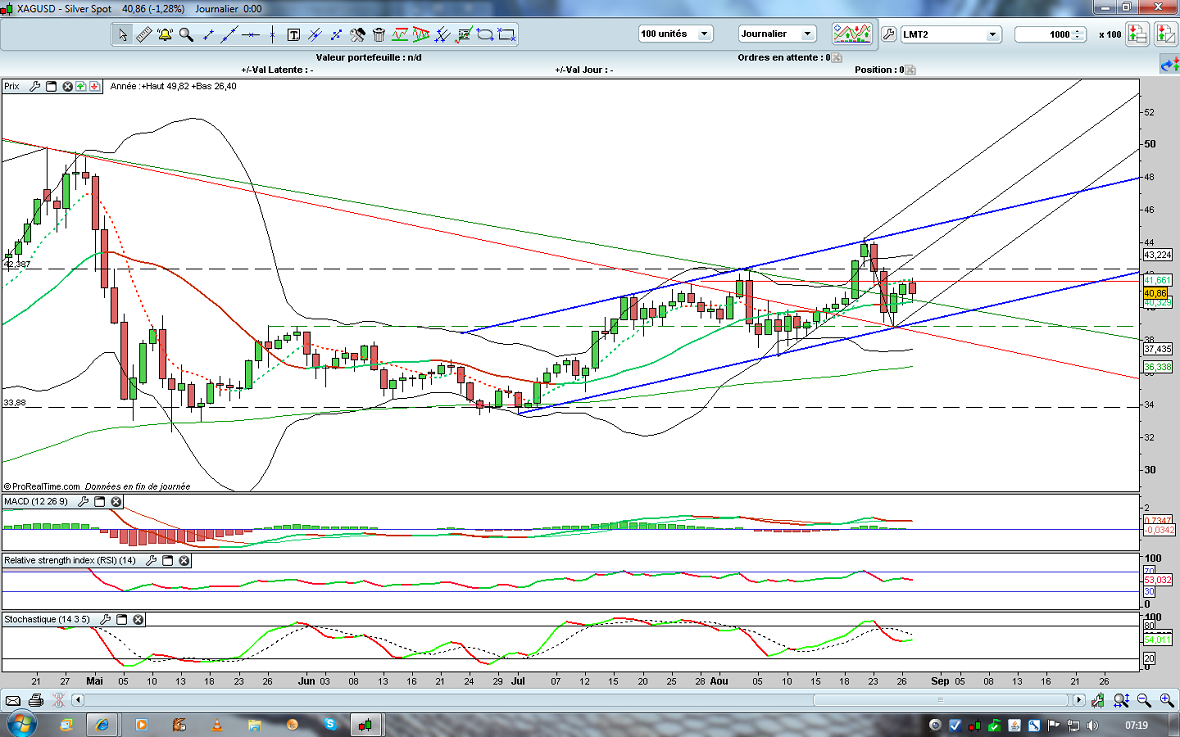The image size is (1180, 737).
Task: Select the ruler measurement tool
Action: point(143,34)
